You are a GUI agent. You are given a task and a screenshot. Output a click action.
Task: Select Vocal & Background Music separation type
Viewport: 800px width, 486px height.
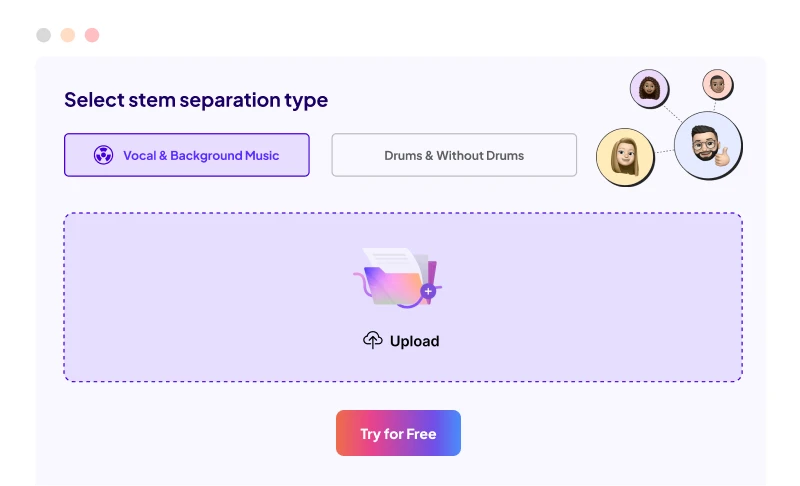point(187,155)
